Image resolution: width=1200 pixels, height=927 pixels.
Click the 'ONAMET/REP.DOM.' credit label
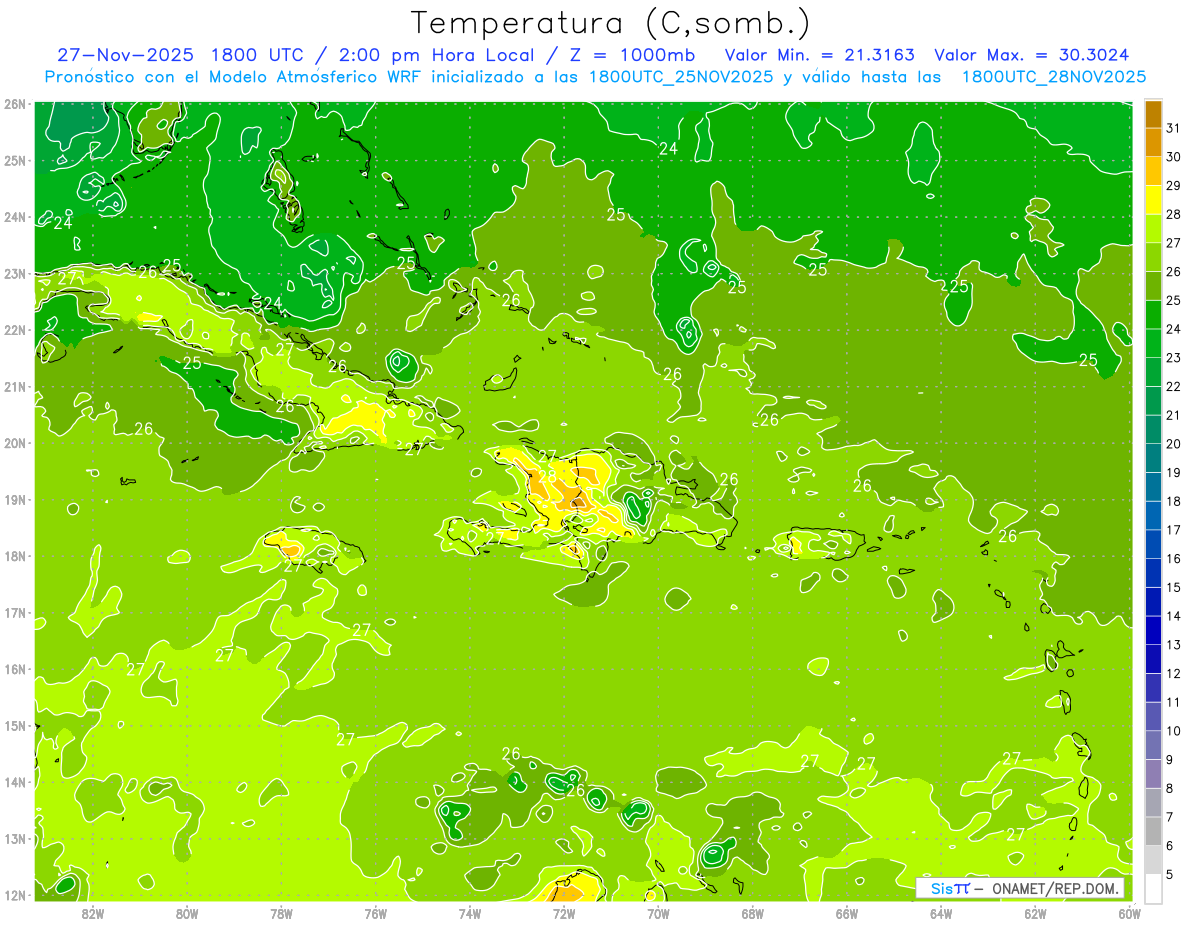(x=1056, y=888)
